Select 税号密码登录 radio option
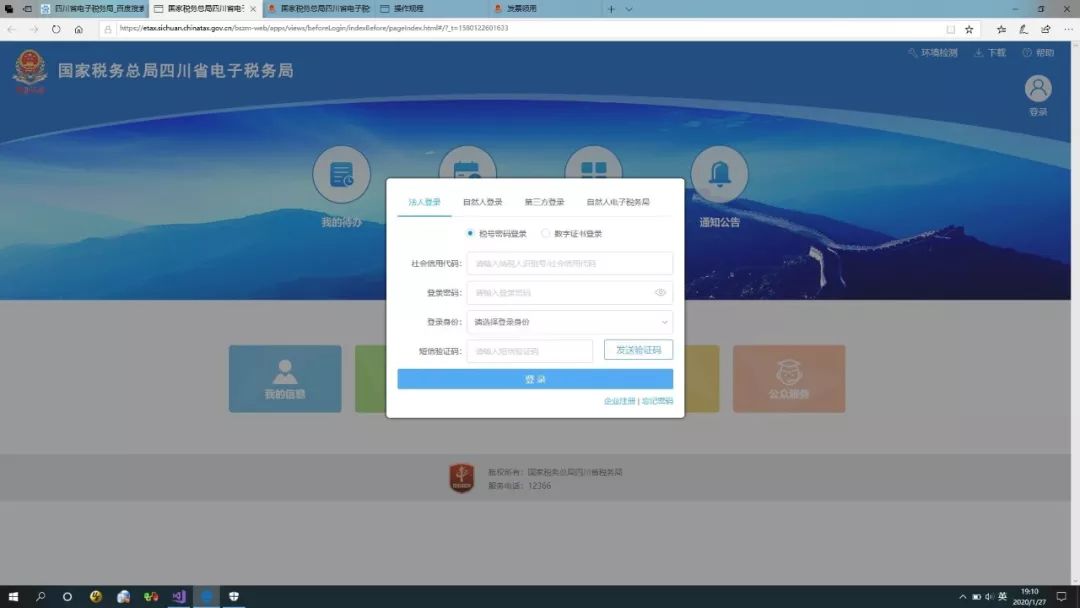This screenshot has width=1080, height=608. click(471, 233)
